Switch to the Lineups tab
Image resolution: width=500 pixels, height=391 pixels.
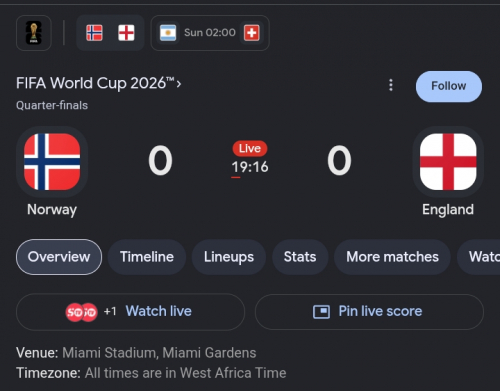[x=229, y=257]
